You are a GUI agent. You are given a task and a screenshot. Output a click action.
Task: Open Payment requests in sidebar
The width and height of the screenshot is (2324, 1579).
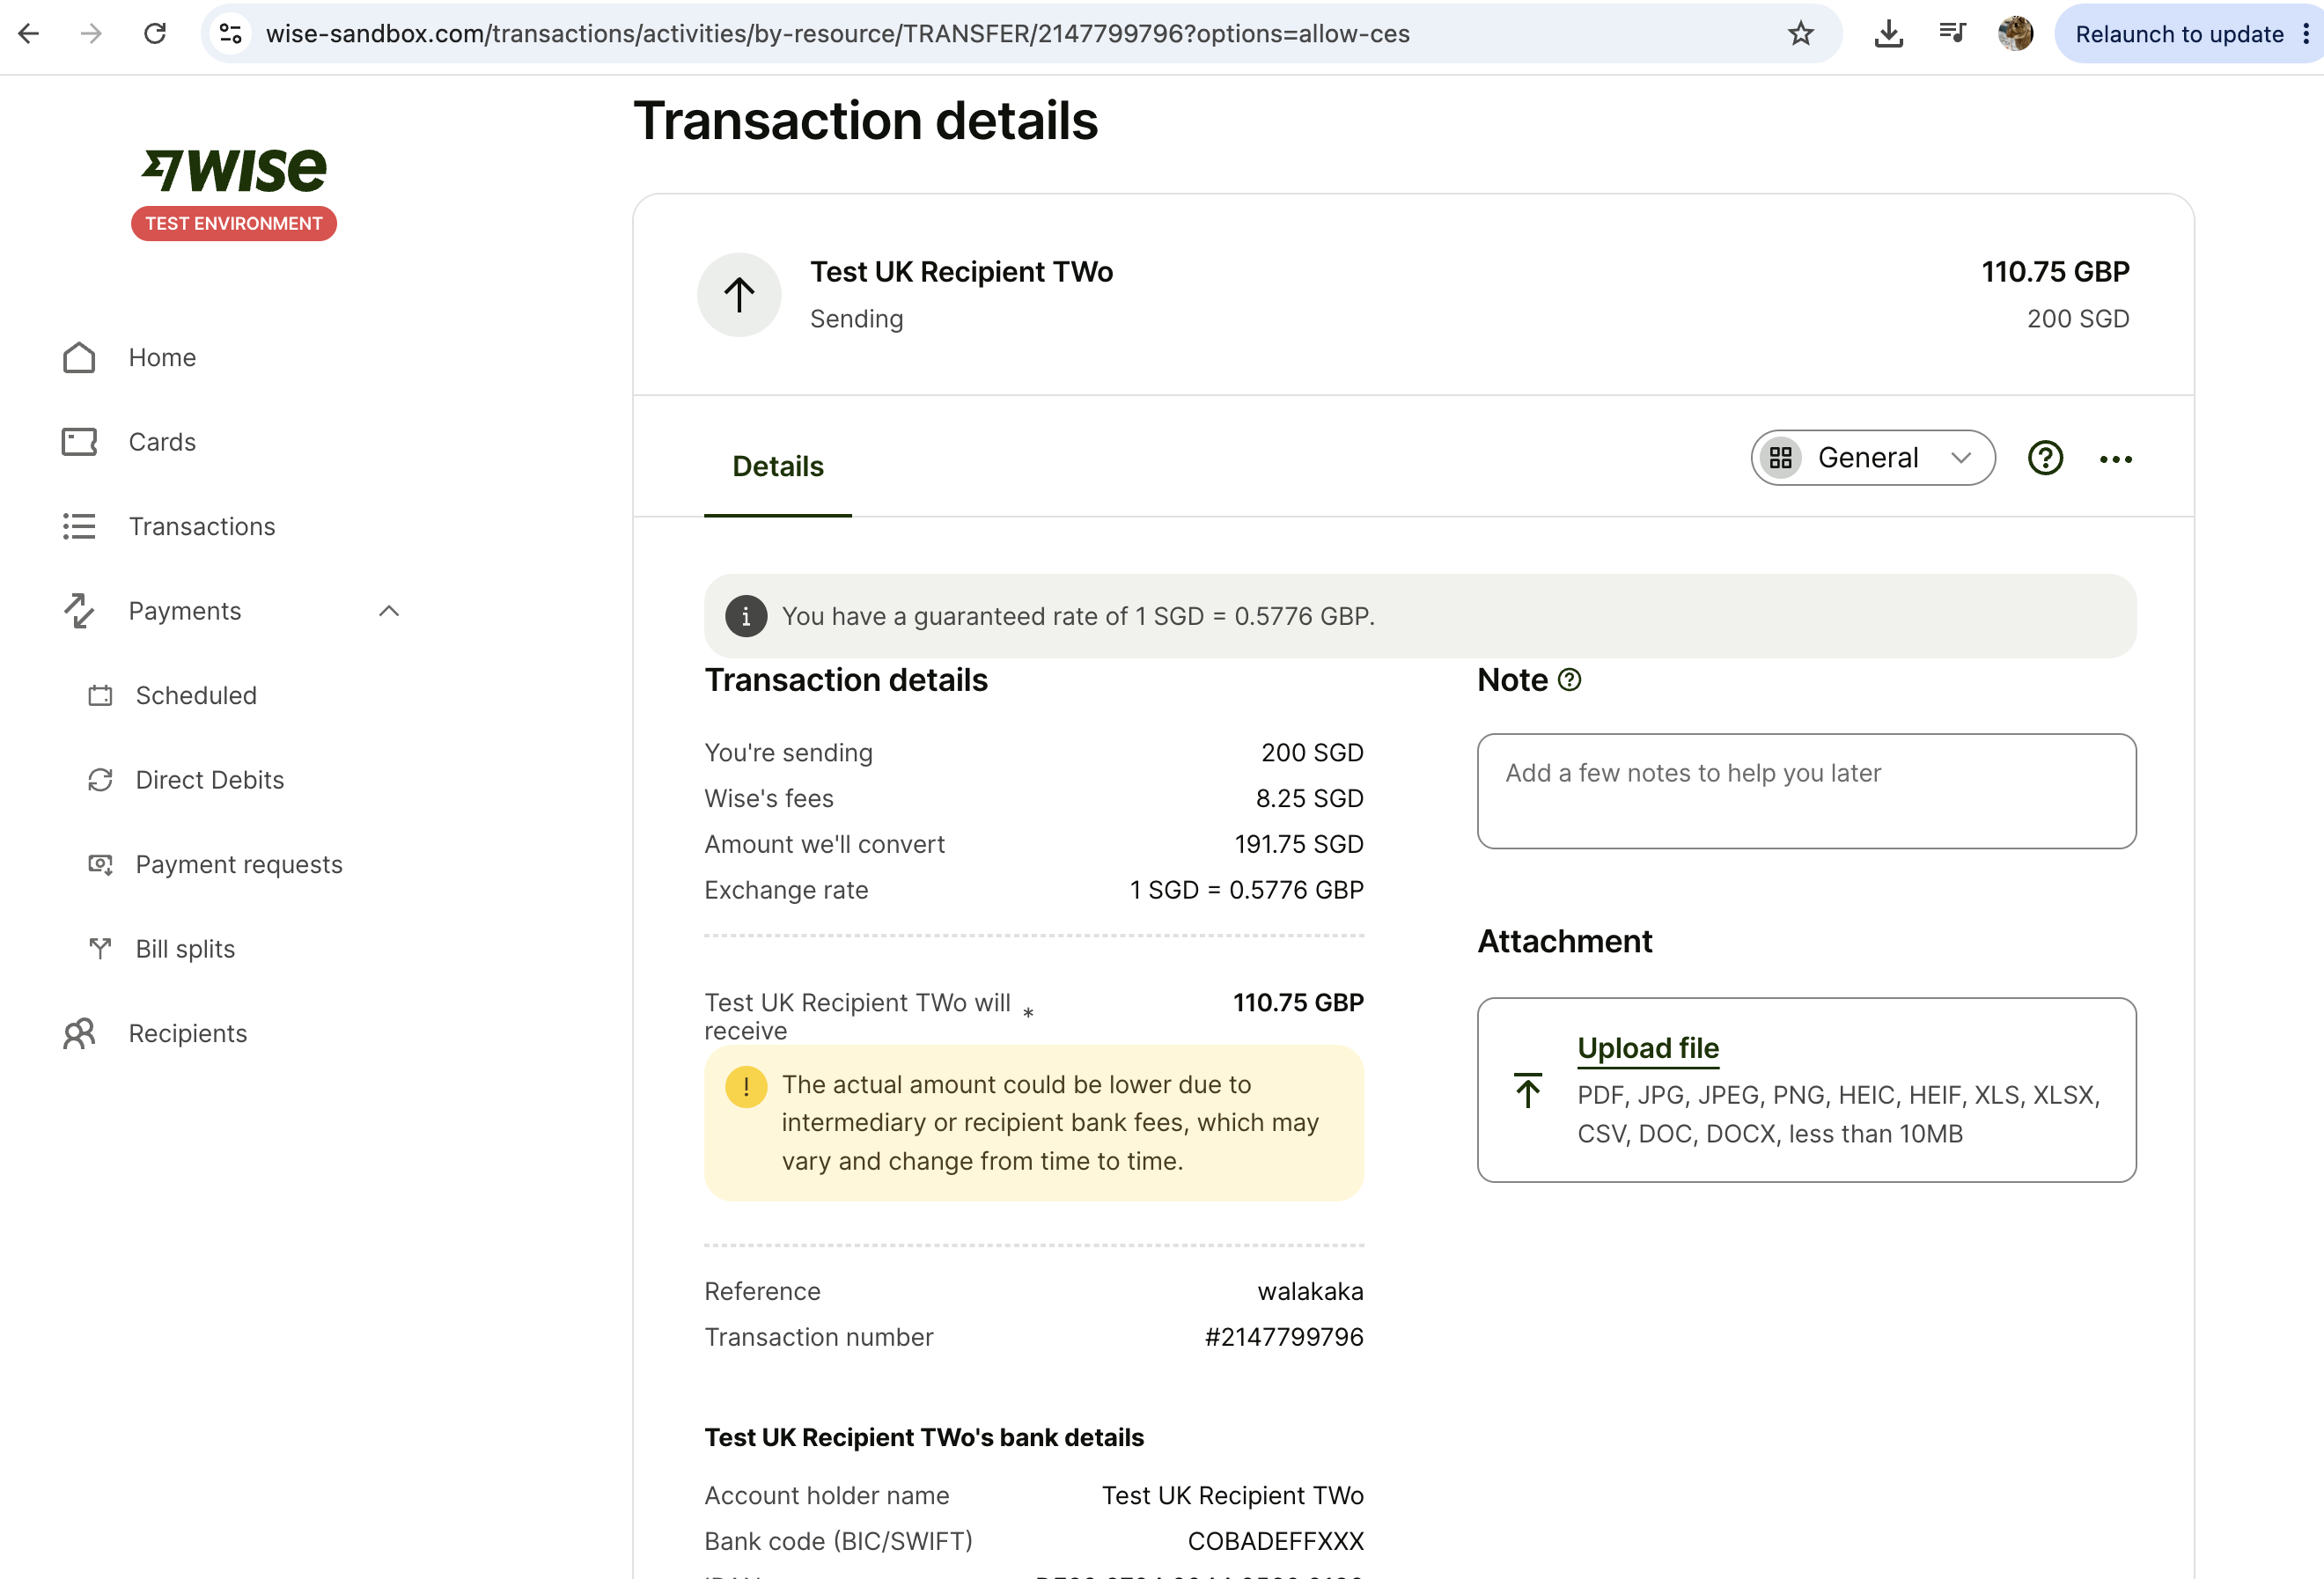239,864
